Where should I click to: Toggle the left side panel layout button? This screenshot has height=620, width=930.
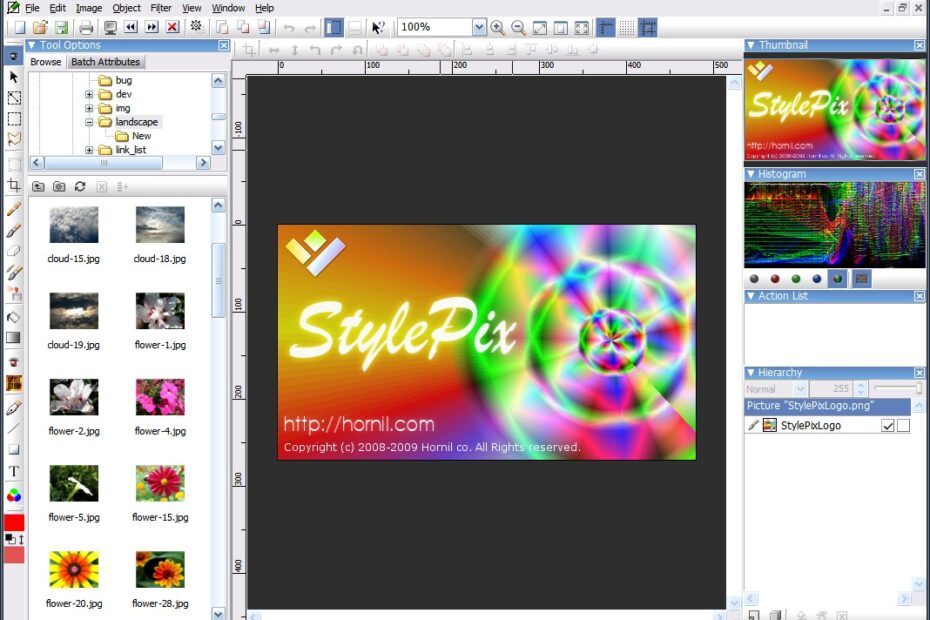(x=334, y=27)
